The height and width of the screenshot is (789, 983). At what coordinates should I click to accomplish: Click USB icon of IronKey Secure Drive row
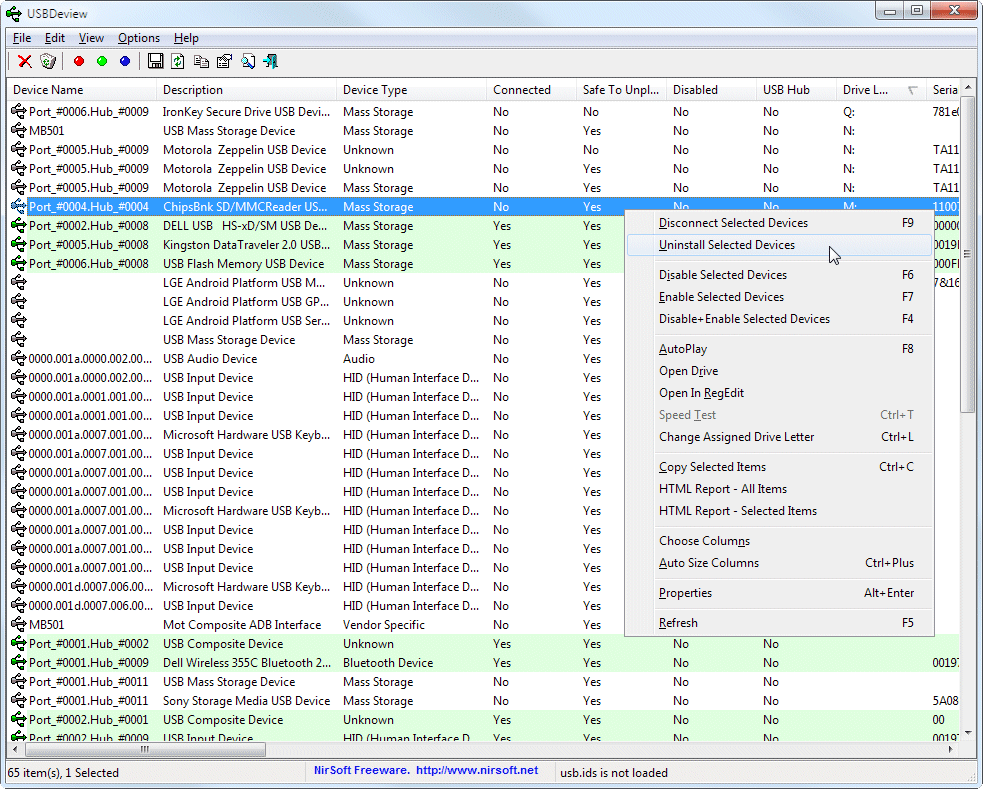tap(19, 112)
